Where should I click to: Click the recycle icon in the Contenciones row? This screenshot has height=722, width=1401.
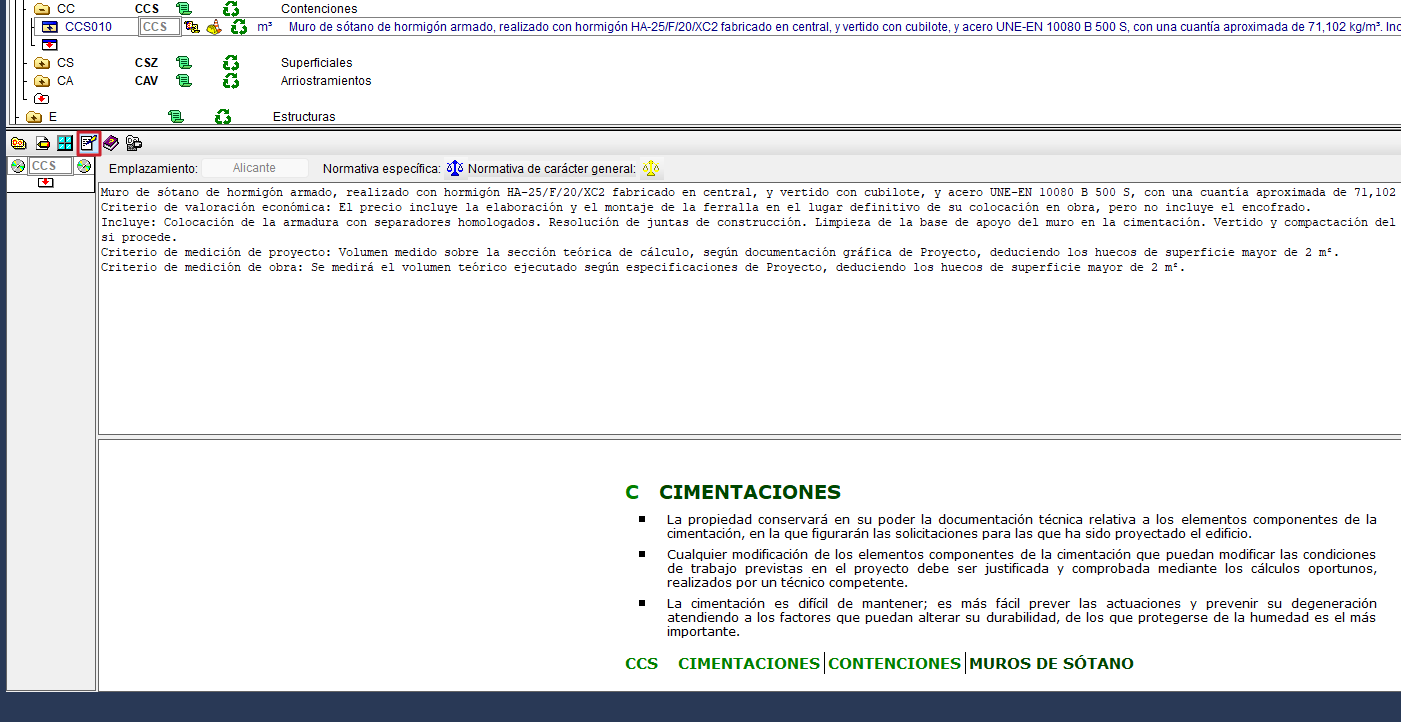[x=231, y=9]
